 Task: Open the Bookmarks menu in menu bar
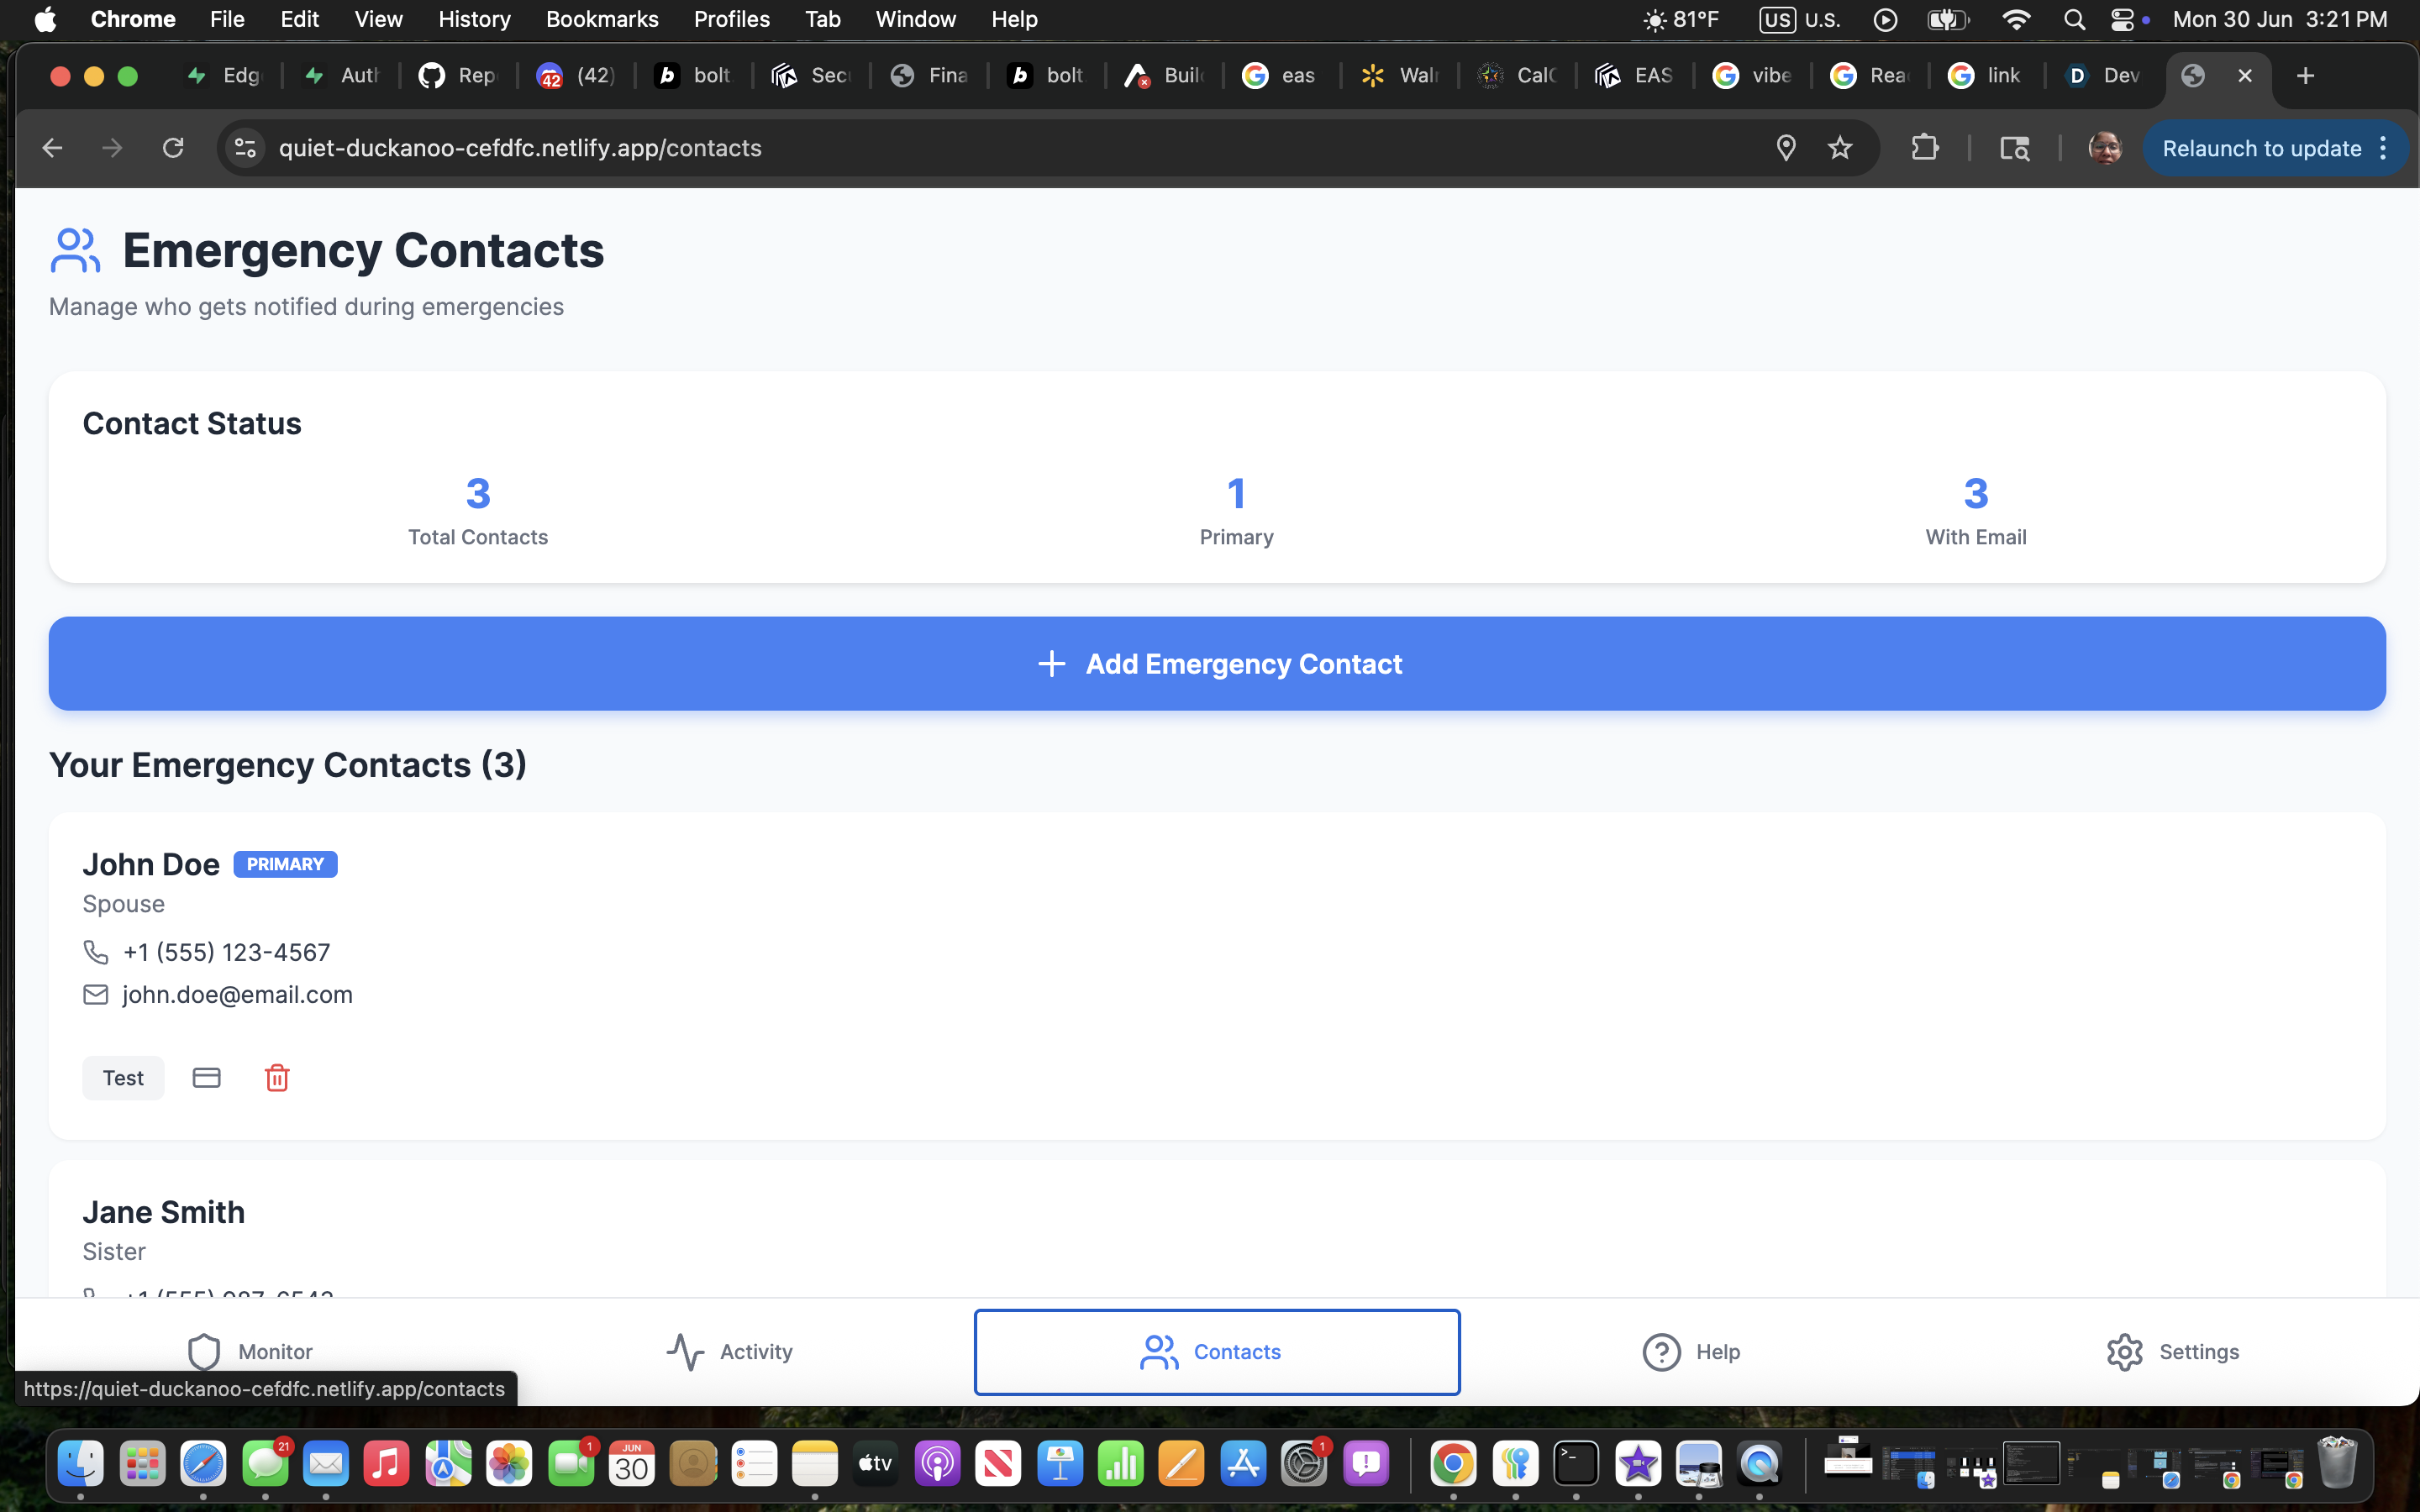(x=602, y=19)
